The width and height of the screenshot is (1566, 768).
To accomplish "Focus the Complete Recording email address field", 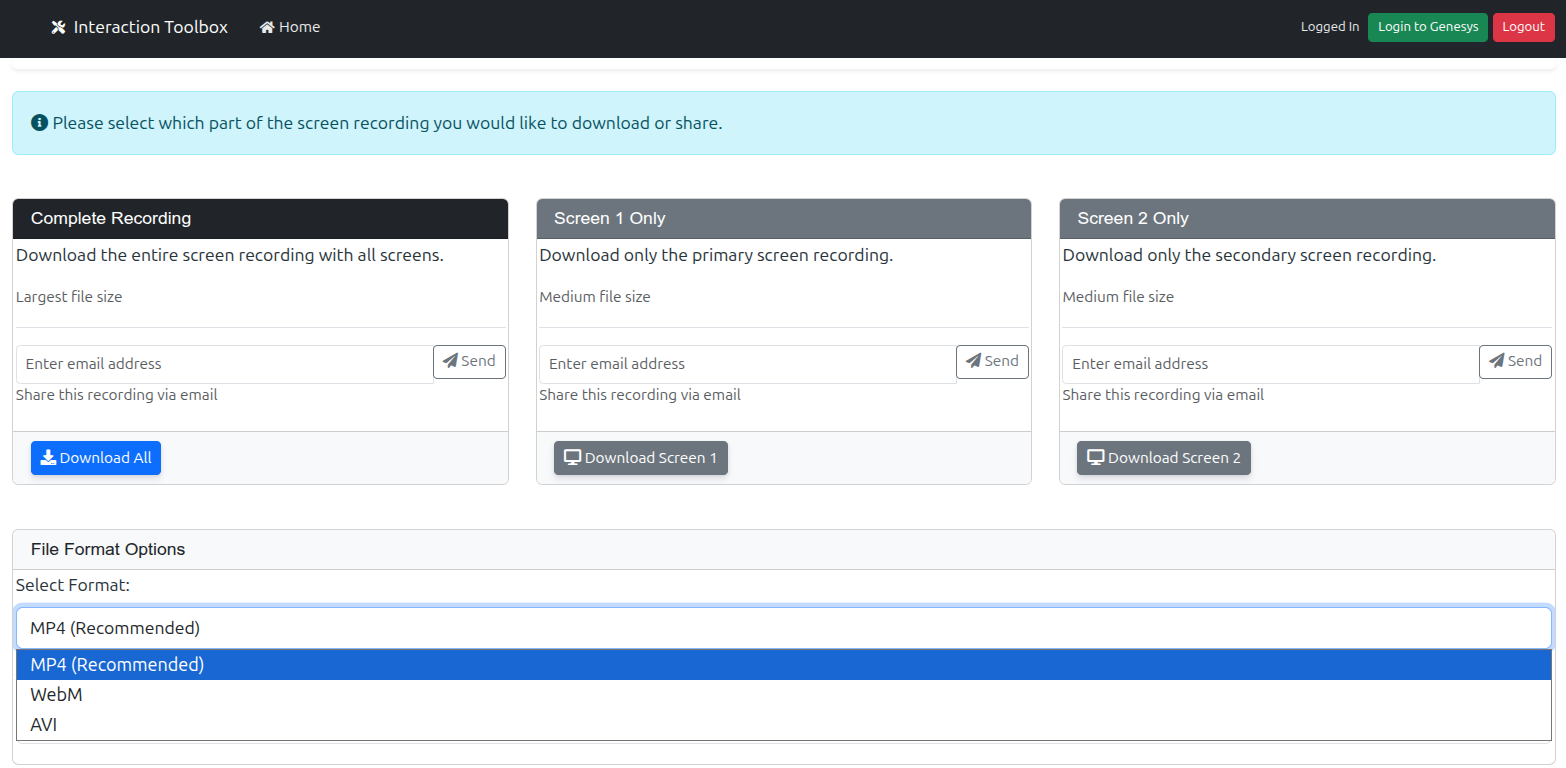I will point(224,364).
